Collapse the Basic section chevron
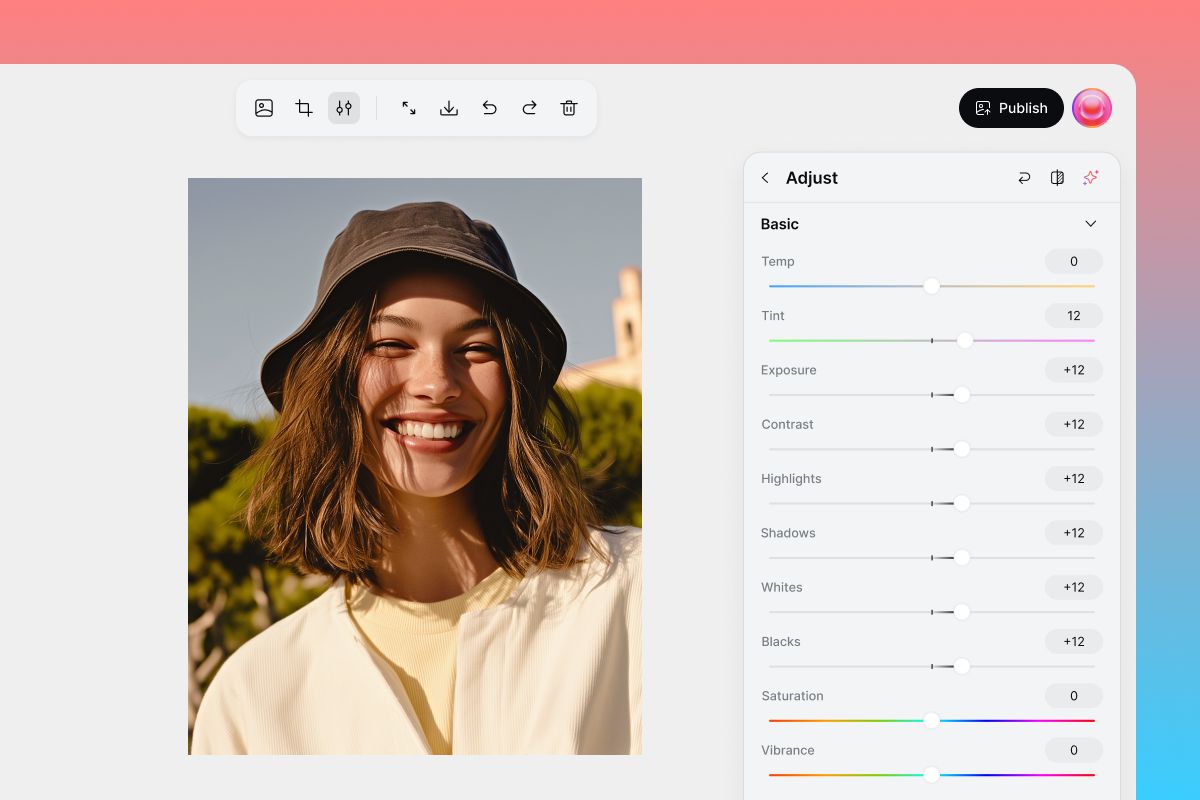The width and height of the screenshot is (1200, 800). pyautogui.click(x=1091, y=224)
